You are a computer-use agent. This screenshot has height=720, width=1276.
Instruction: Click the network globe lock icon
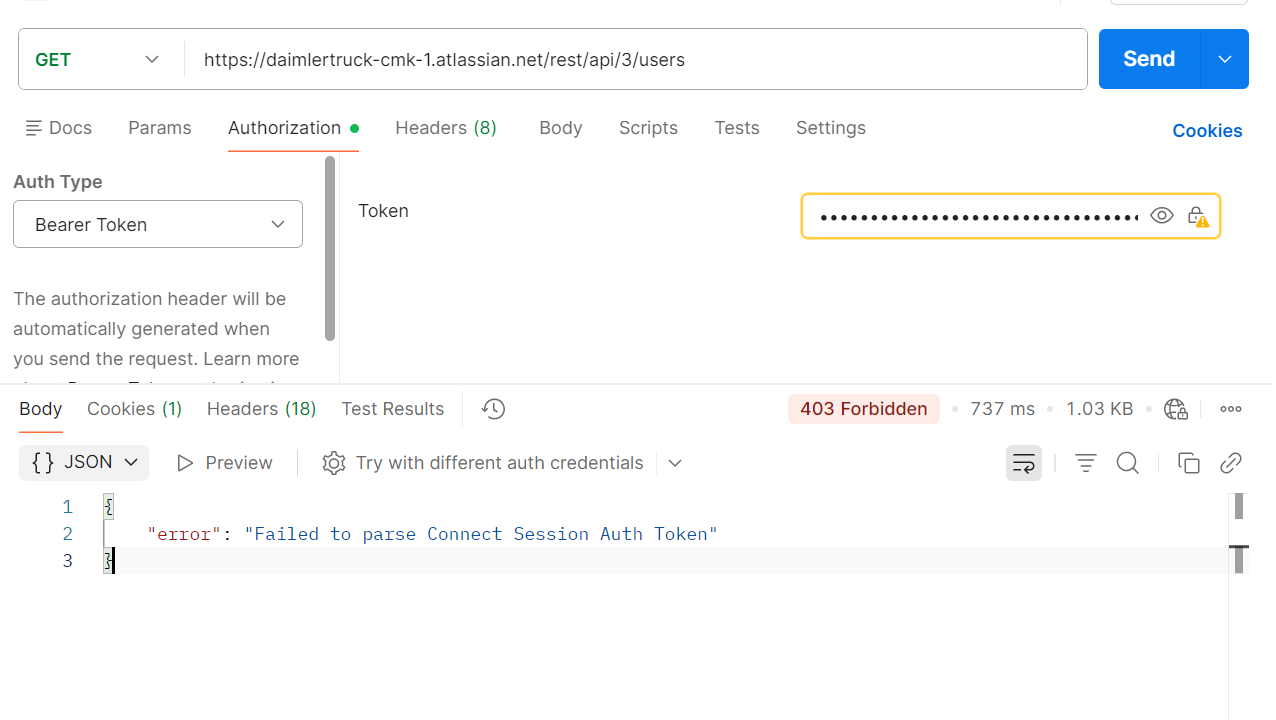point(1176,409)
